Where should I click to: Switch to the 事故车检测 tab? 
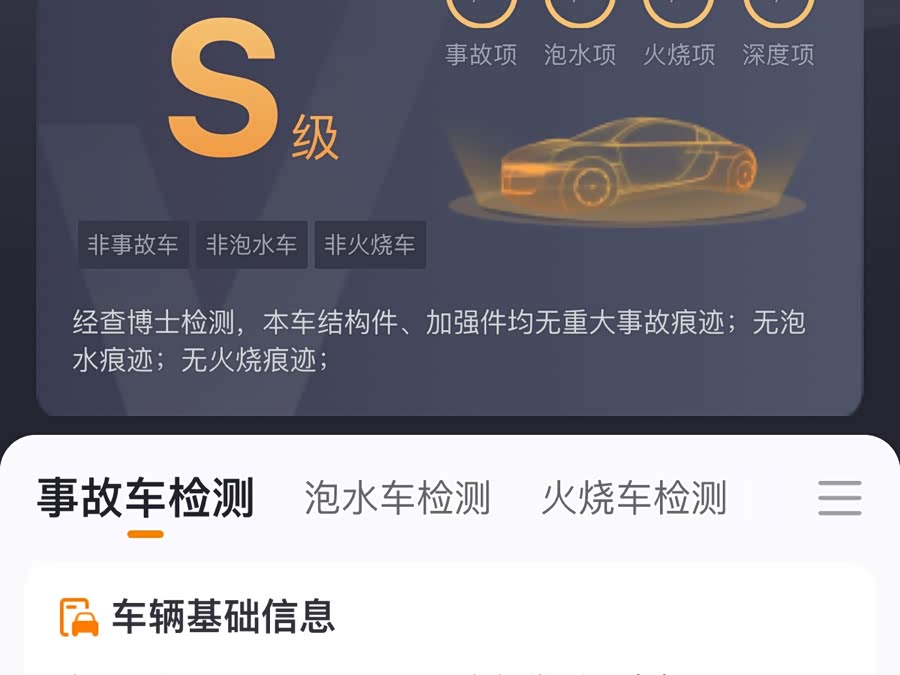pos(145,498)
